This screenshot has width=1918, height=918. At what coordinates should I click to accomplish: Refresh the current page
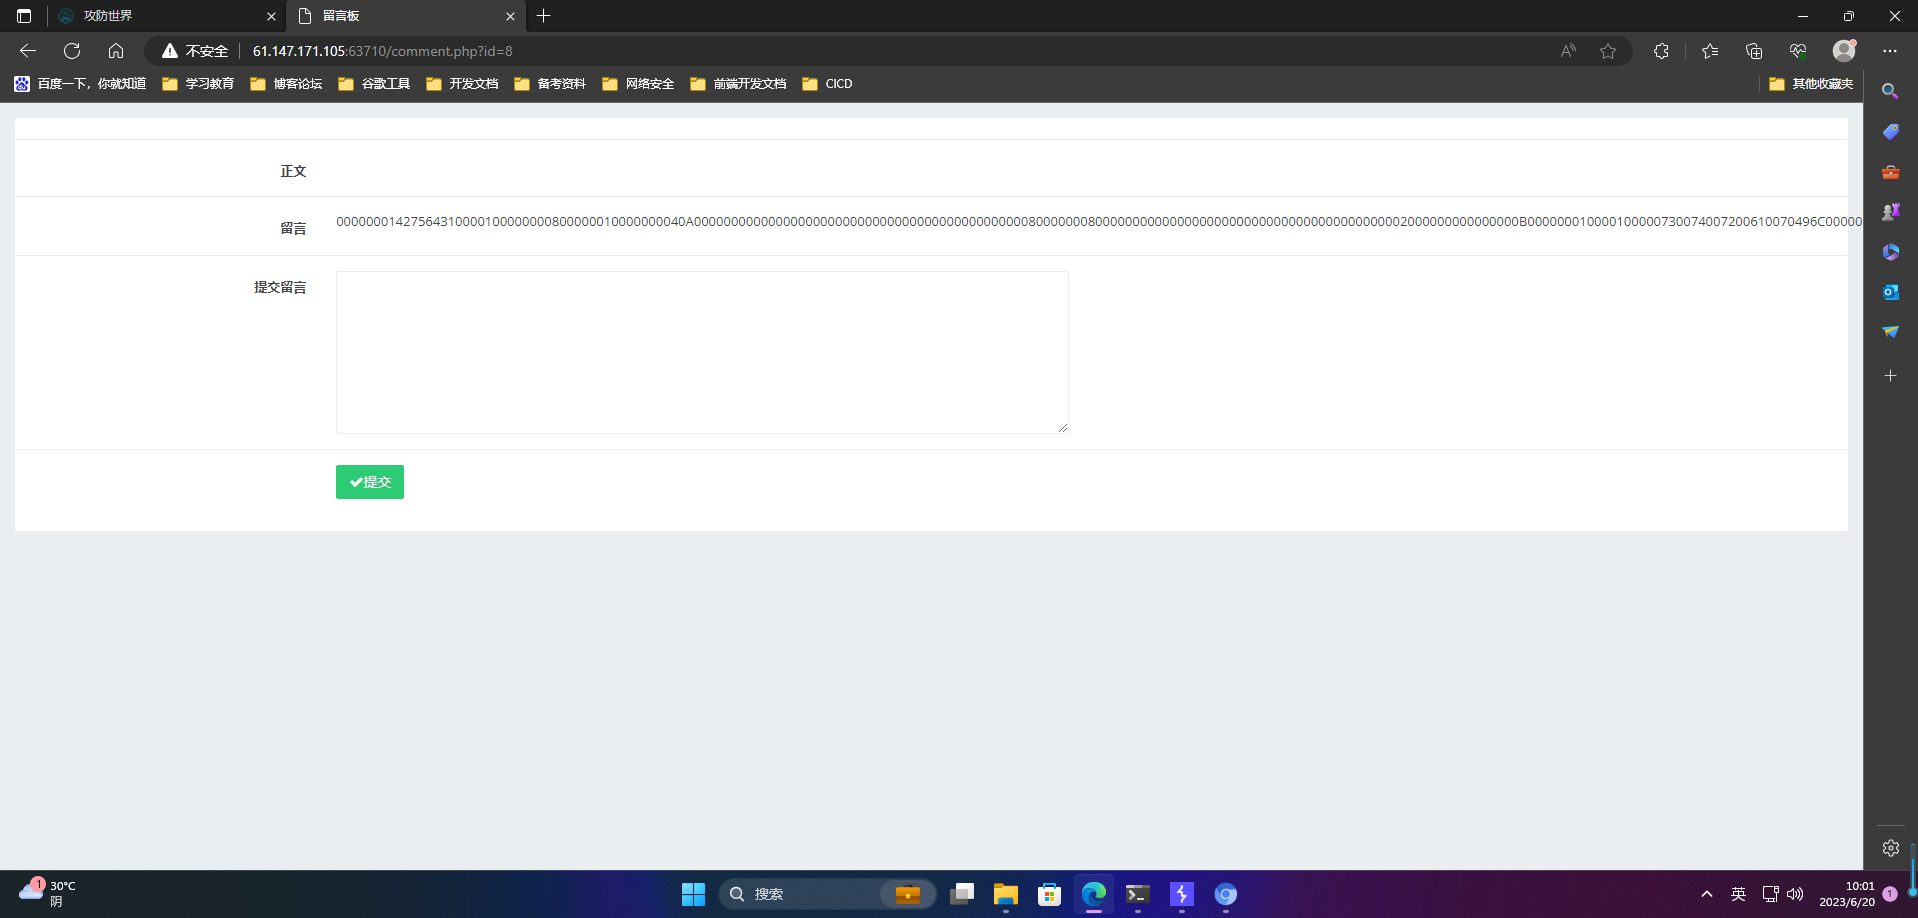tap(72, 51)
